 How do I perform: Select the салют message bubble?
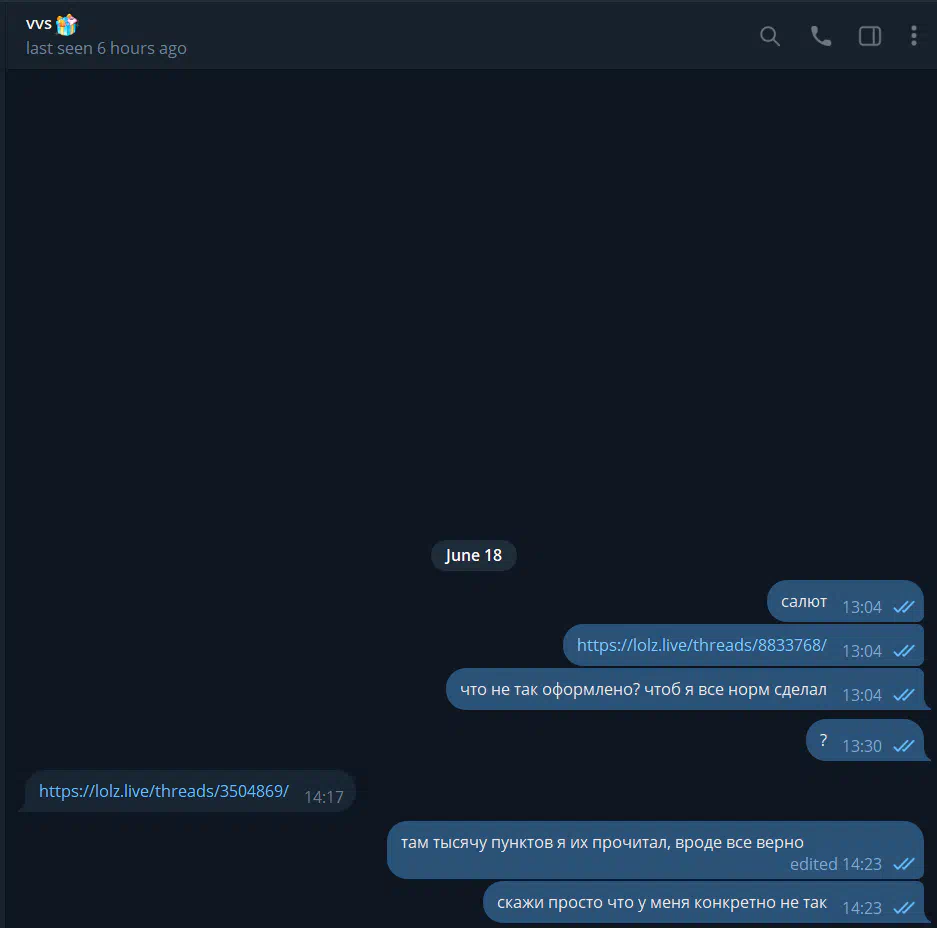click(x=845, y=601)
